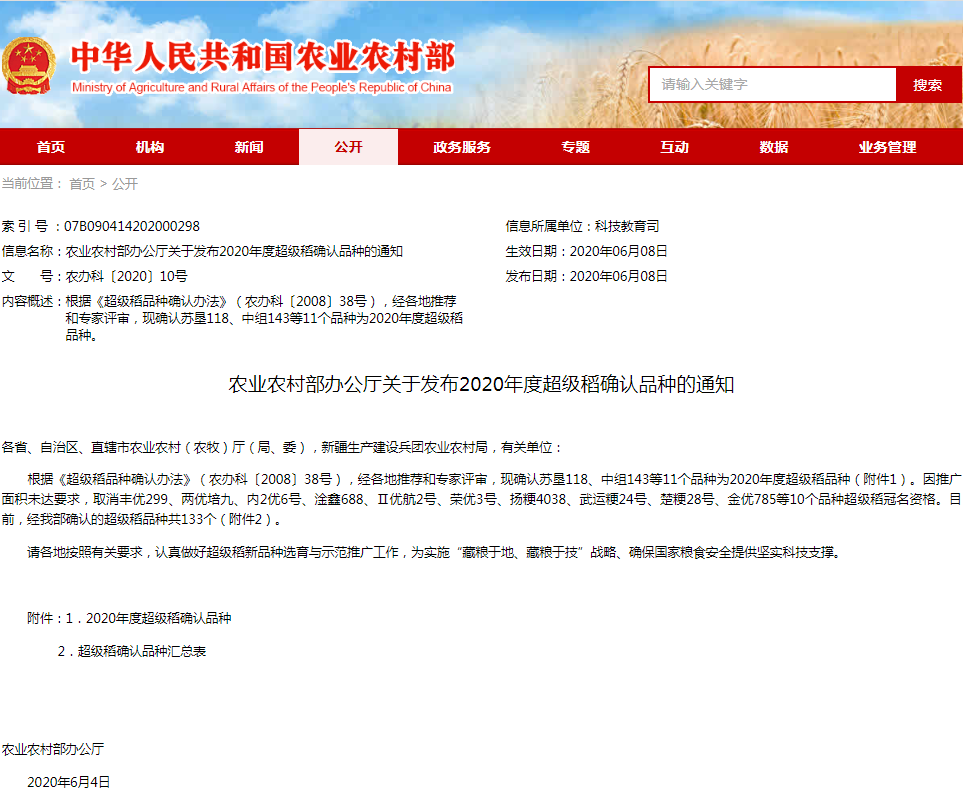Screen dimensions: 963x792
Task: Navigate to the 专题 section
Action: (575, 147)
